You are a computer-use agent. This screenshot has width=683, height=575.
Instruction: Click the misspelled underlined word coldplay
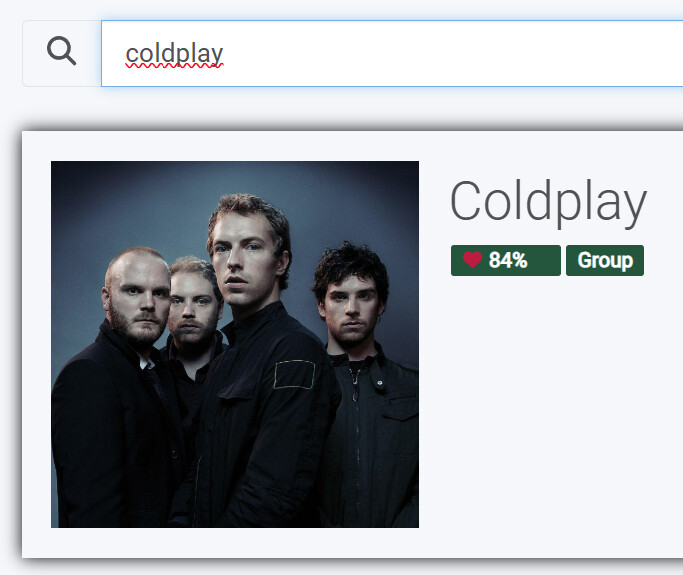[x=174, y=54]
